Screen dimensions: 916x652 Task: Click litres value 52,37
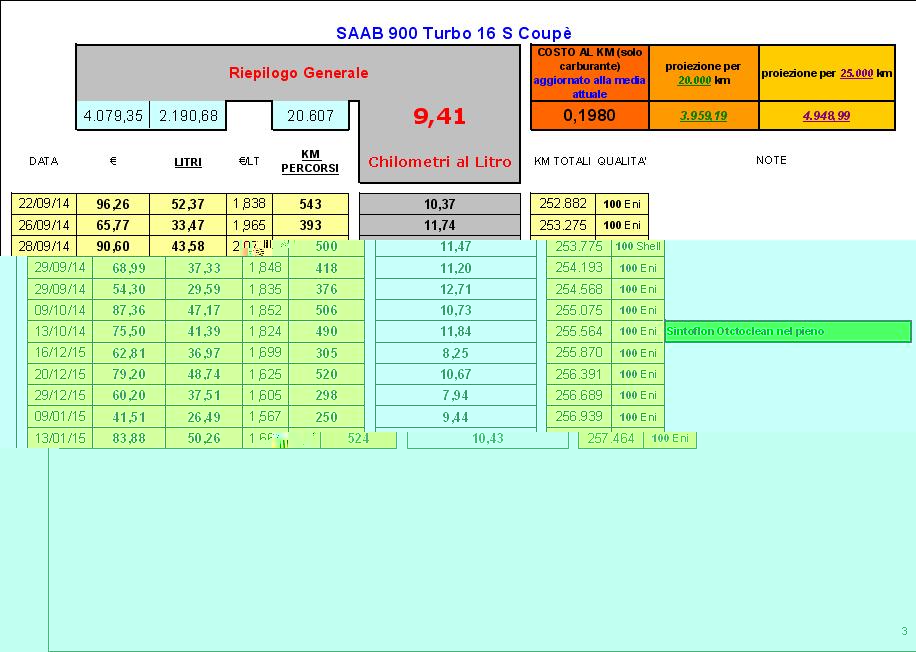pos(188,204)
